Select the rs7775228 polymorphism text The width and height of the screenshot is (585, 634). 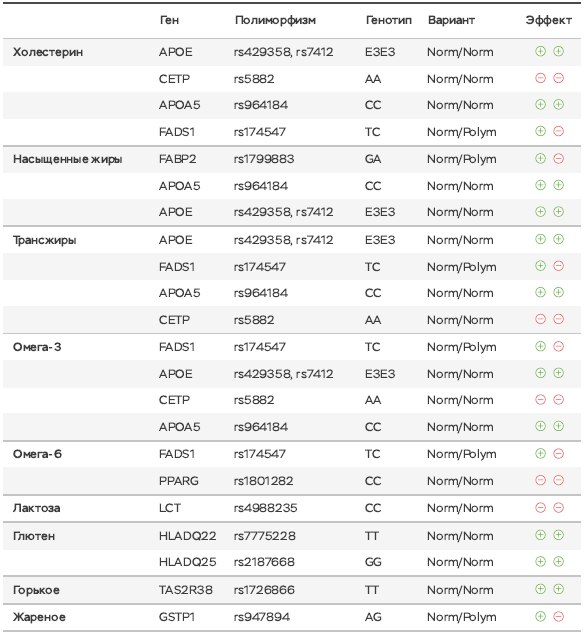[x=265, y=536]
